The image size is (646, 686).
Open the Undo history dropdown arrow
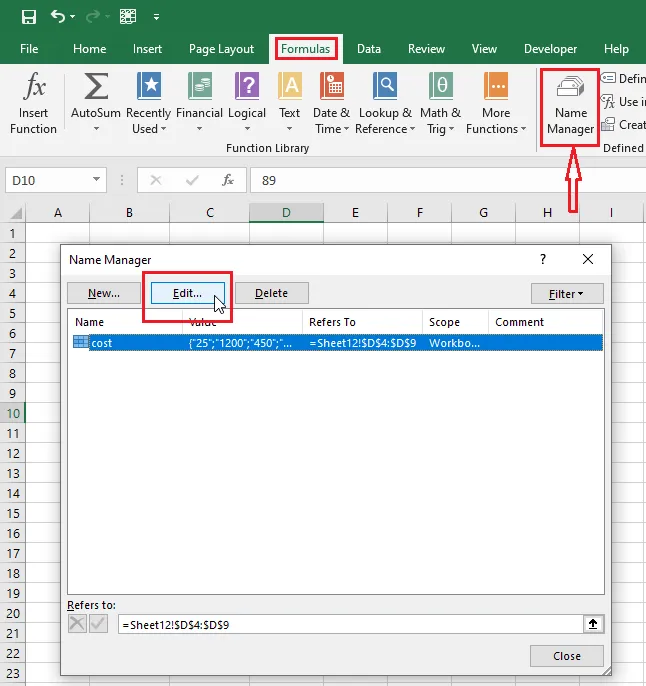point(73,17)
